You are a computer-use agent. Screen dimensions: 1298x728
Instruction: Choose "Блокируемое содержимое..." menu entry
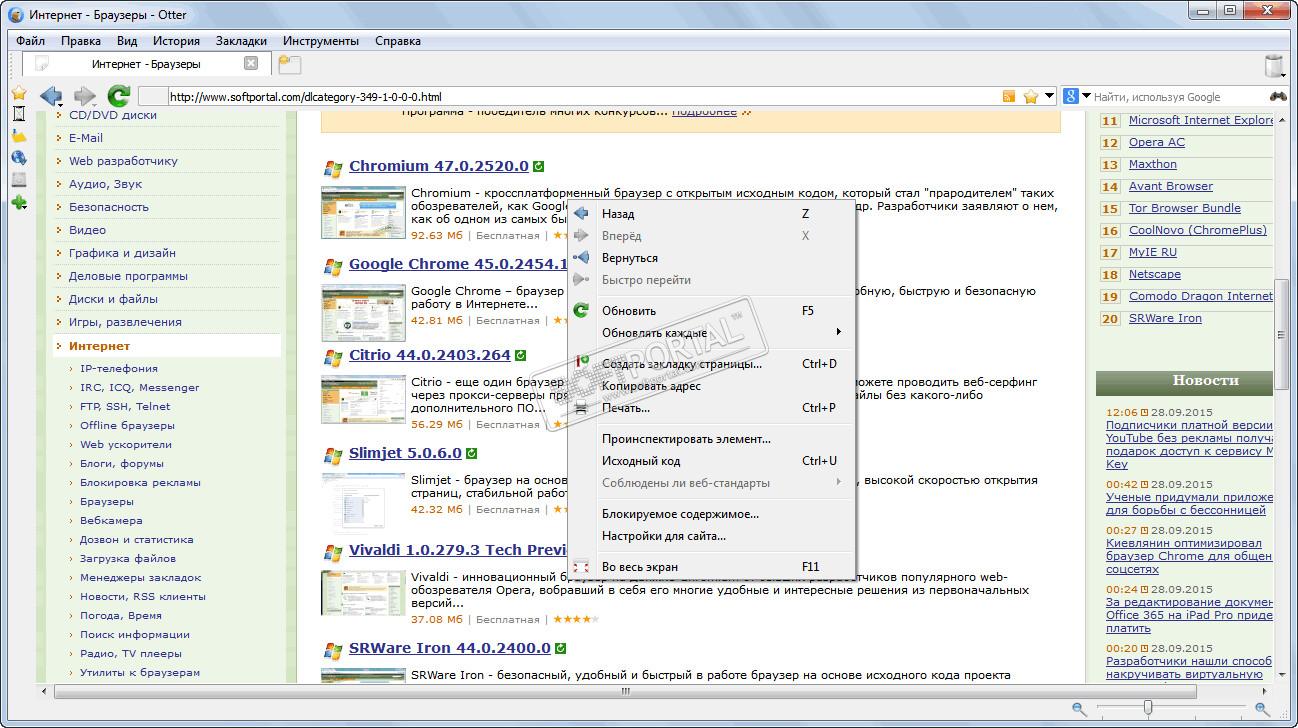pos(711,514)
